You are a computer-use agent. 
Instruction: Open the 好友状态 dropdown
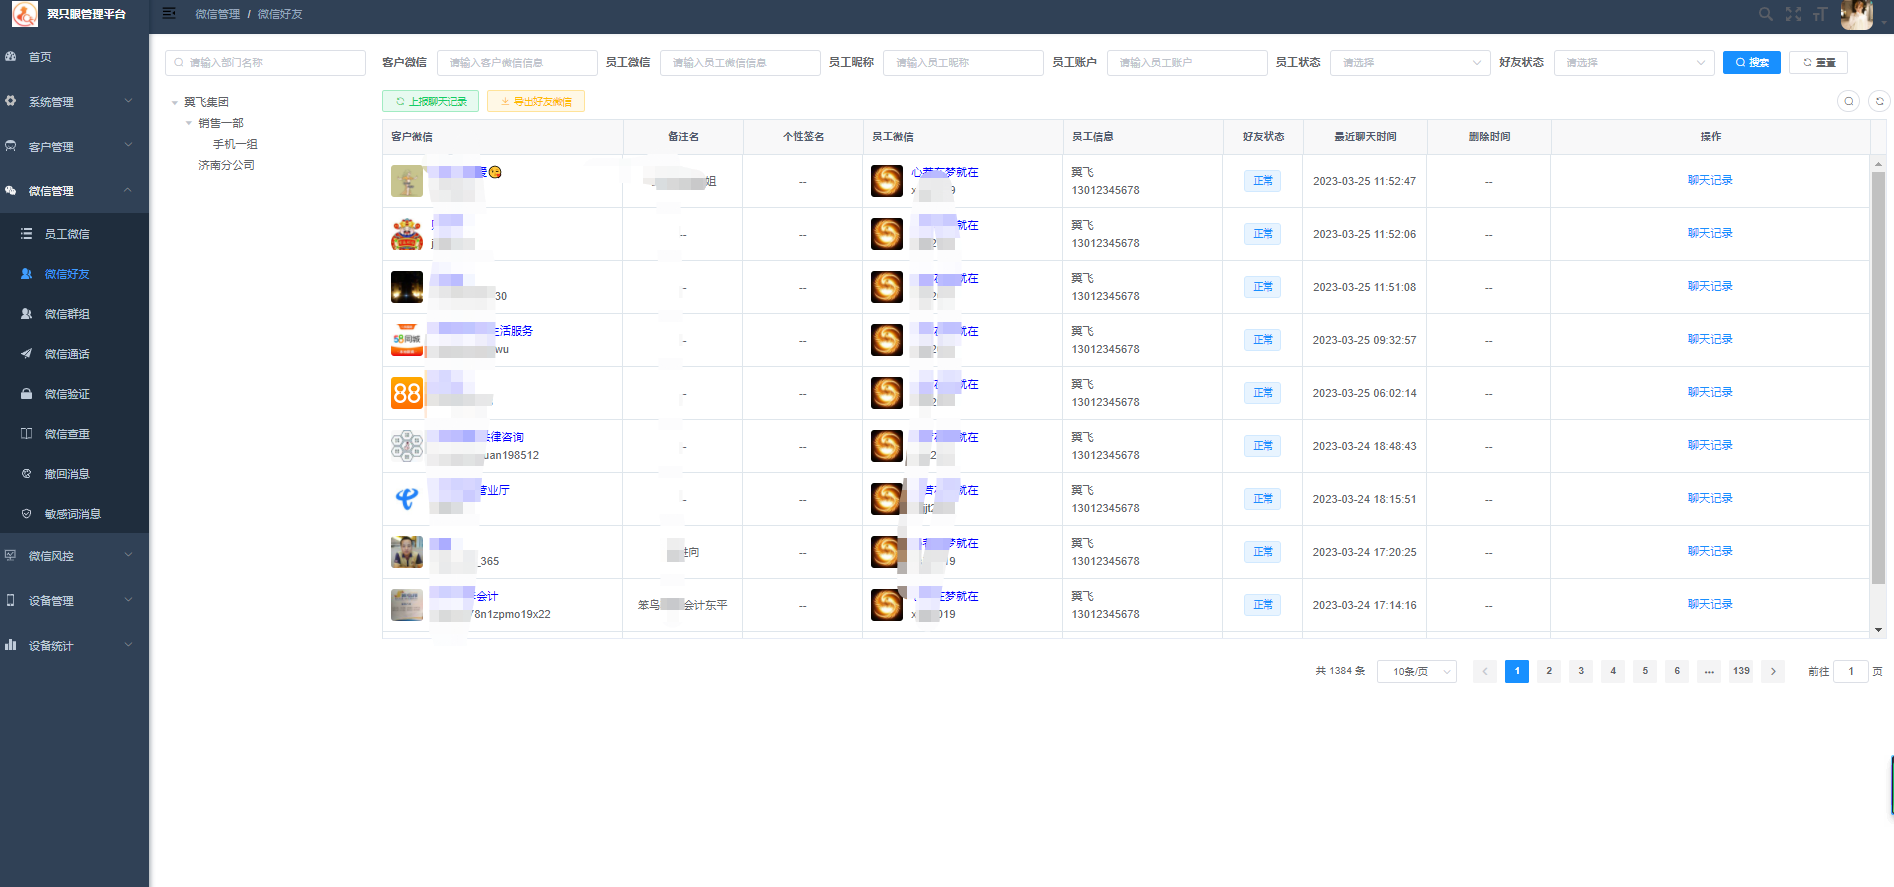click(x=1634, y=63)
